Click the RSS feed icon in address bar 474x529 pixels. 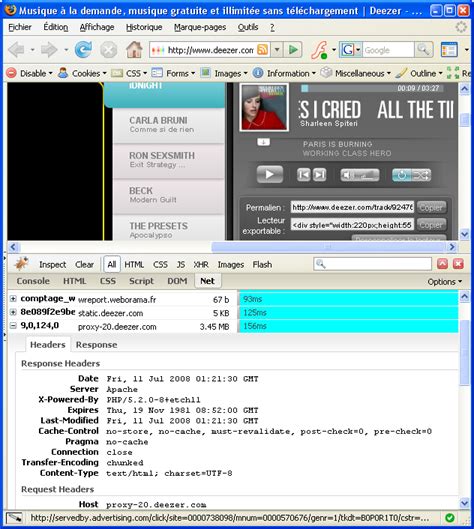[262, 50]
